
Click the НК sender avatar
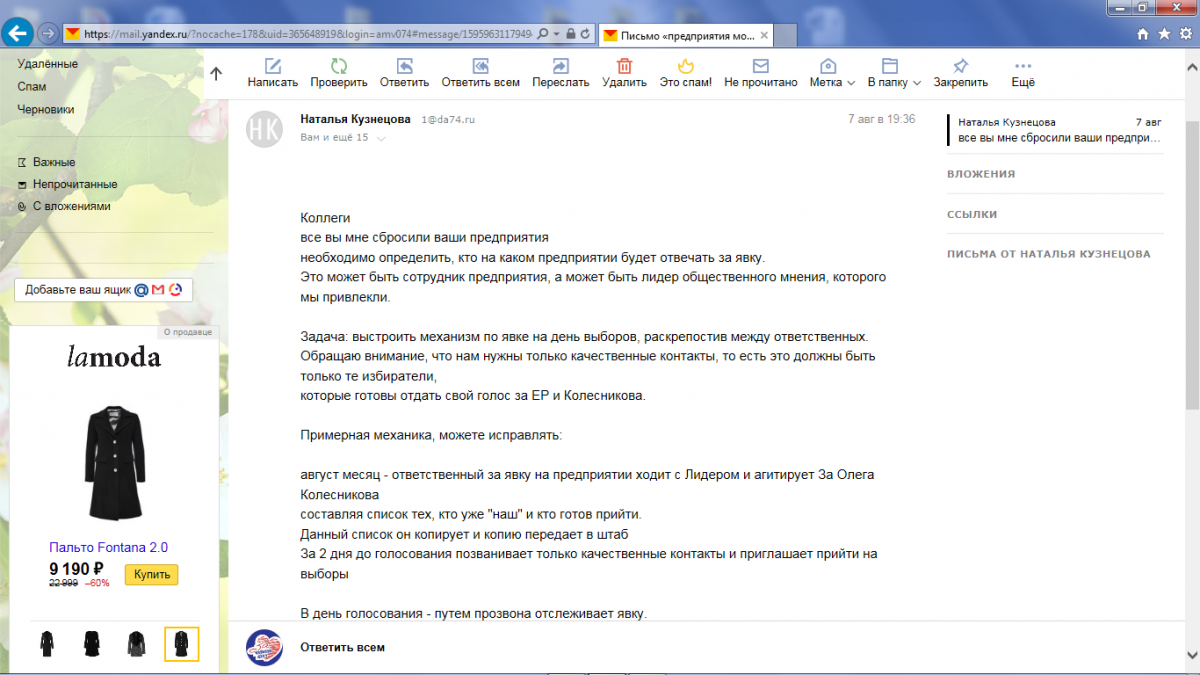point(264,129)
